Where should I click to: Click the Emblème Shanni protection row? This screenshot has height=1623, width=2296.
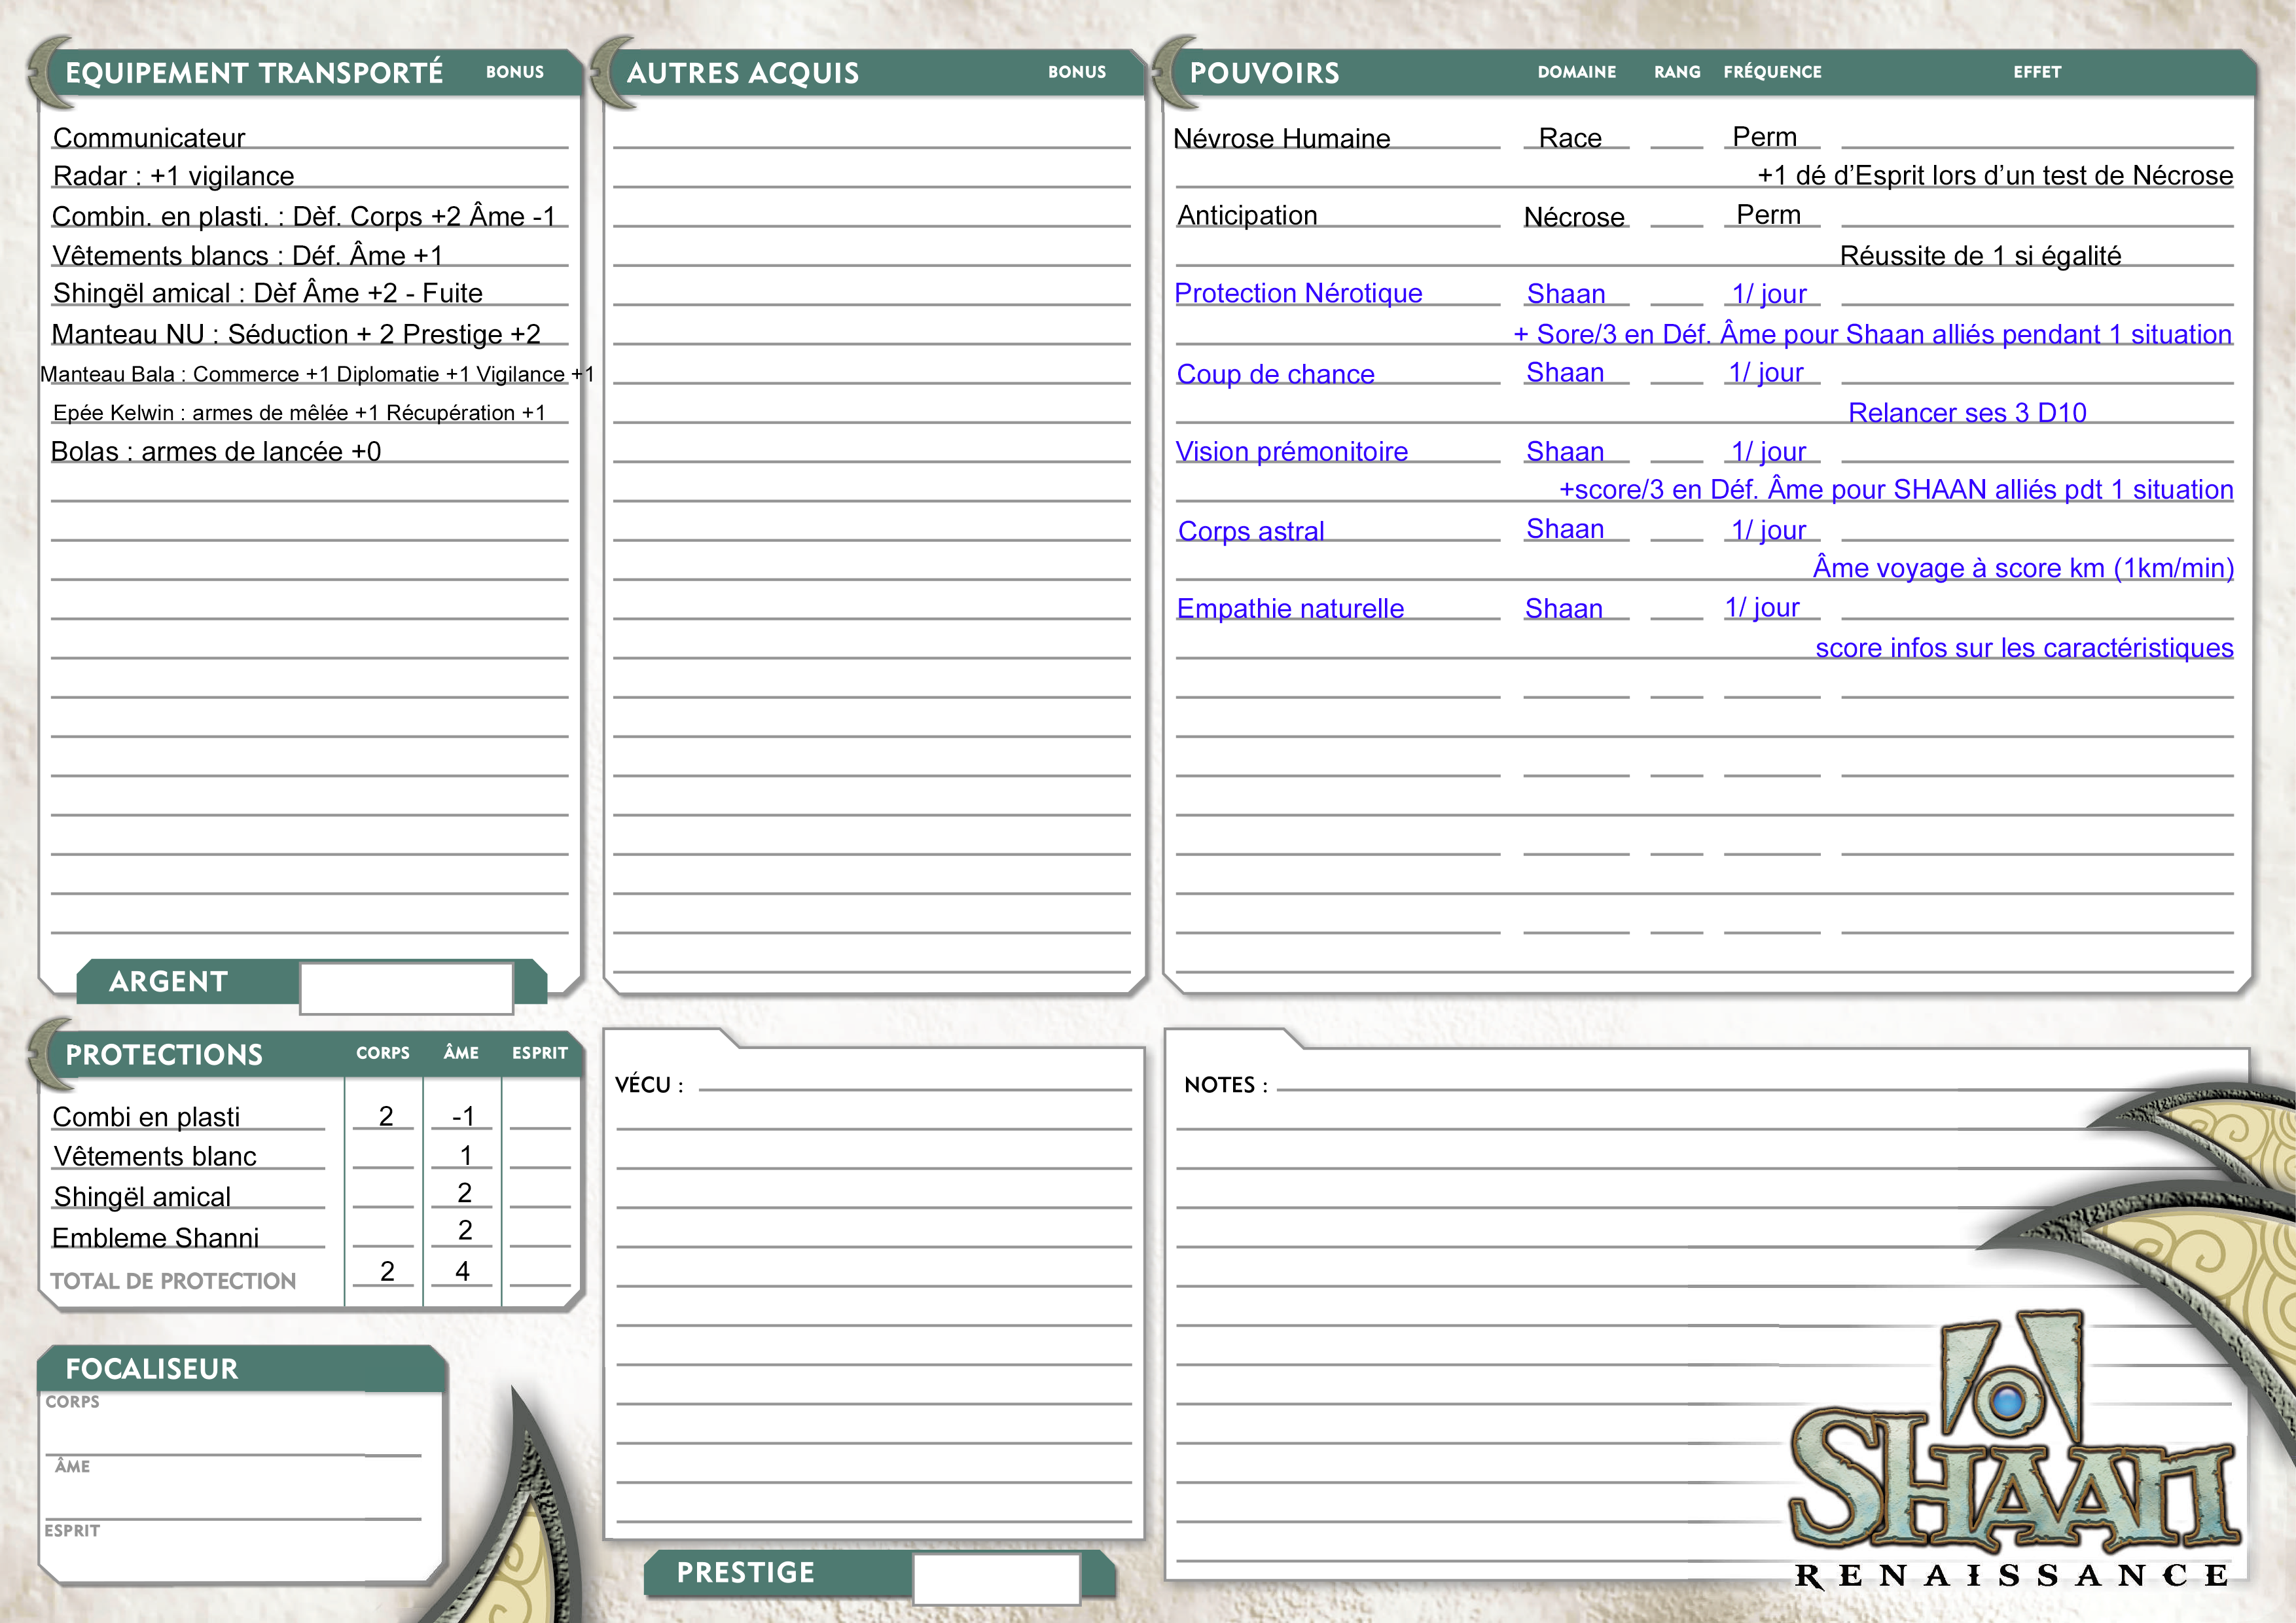[x=156, y=1238]
